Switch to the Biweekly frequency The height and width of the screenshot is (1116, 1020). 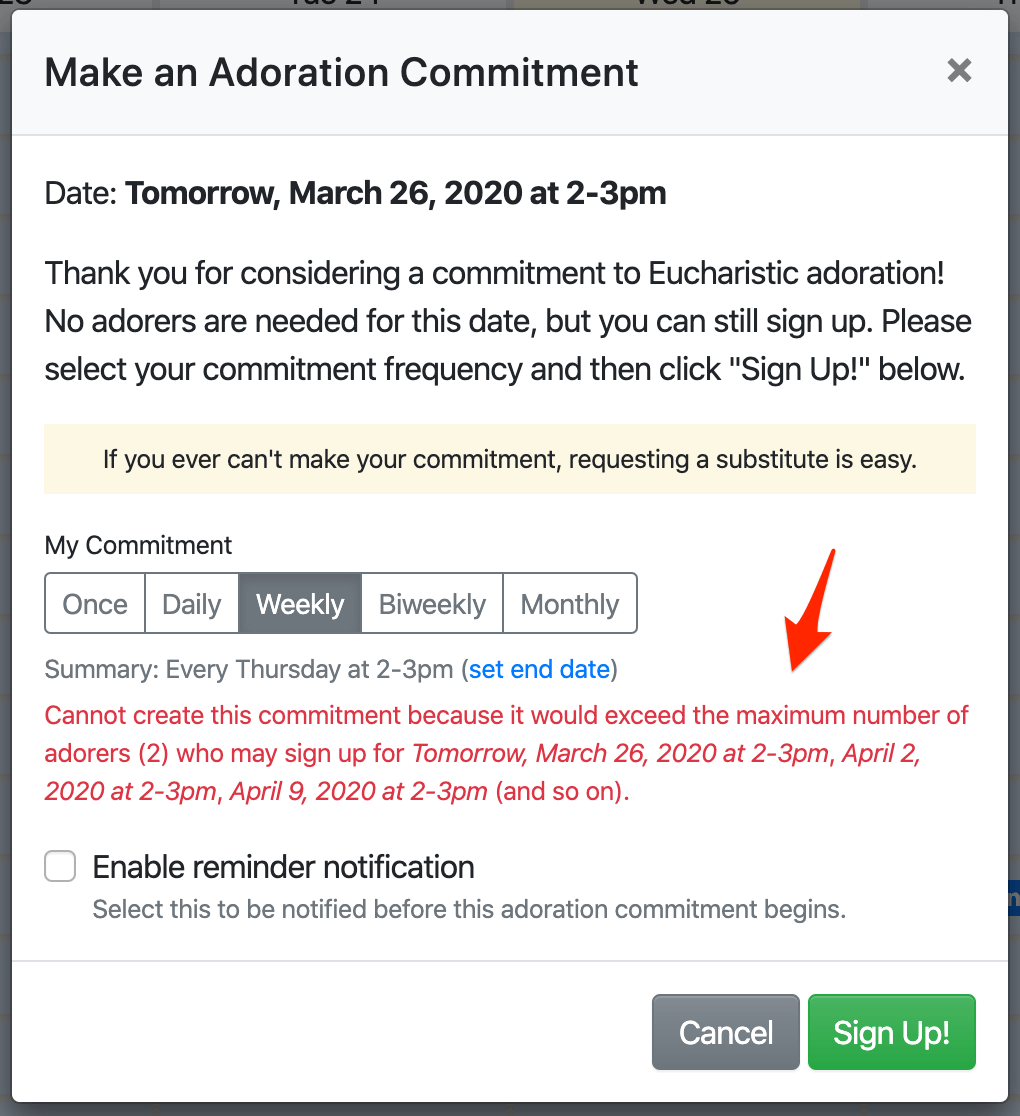(431, 603)
